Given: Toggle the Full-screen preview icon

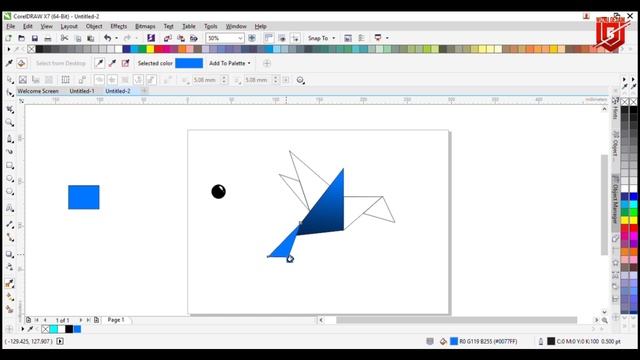Looking at the screenshot, I should click(x=252, y=38).
